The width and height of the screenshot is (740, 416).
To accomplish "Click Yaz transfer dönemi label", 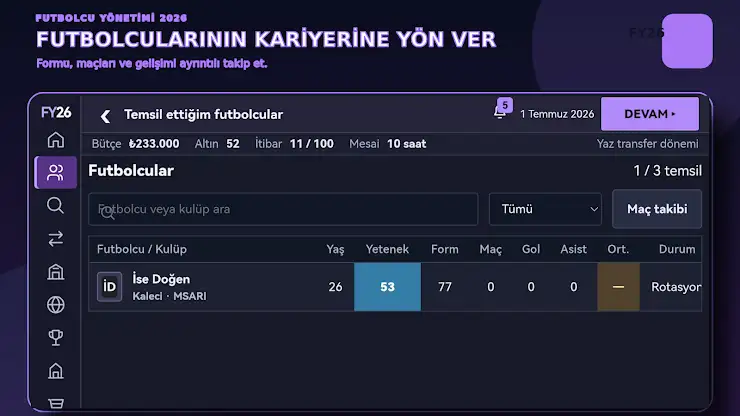I will click(648, 144).
